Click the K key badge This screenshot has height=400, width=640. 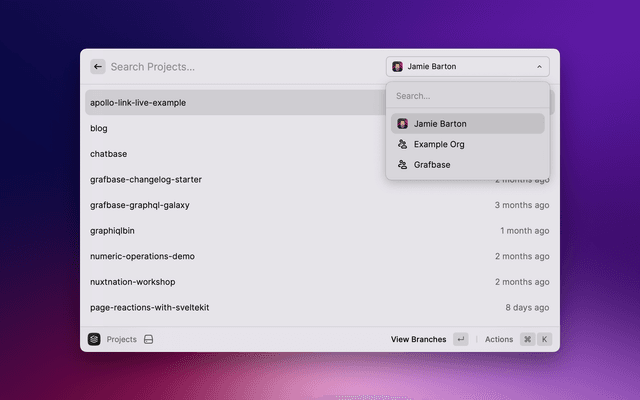(x=544, y=339)
